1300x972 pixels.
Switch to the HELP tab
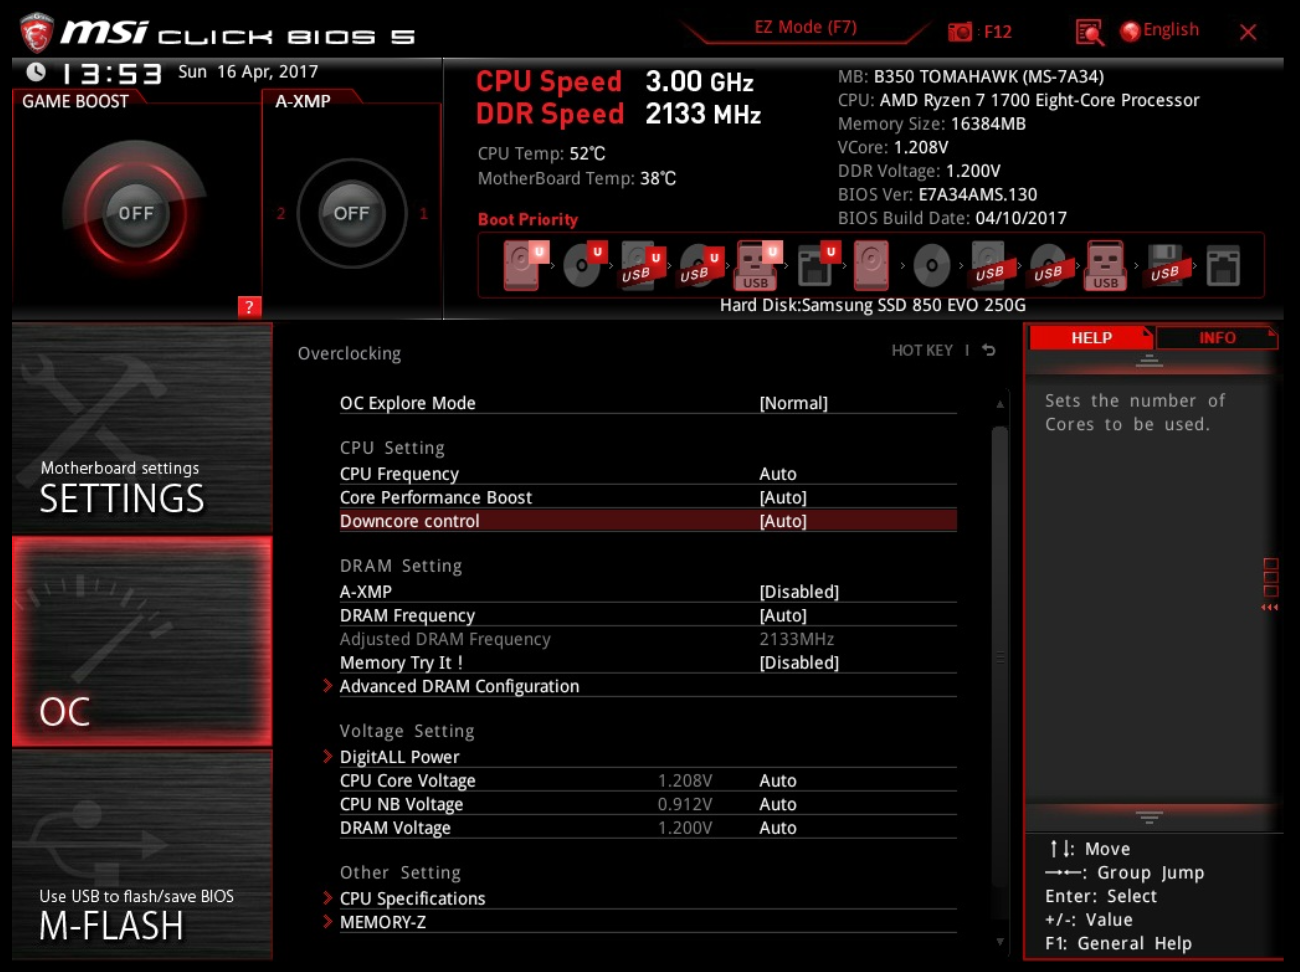click(x=1091, y=338)
